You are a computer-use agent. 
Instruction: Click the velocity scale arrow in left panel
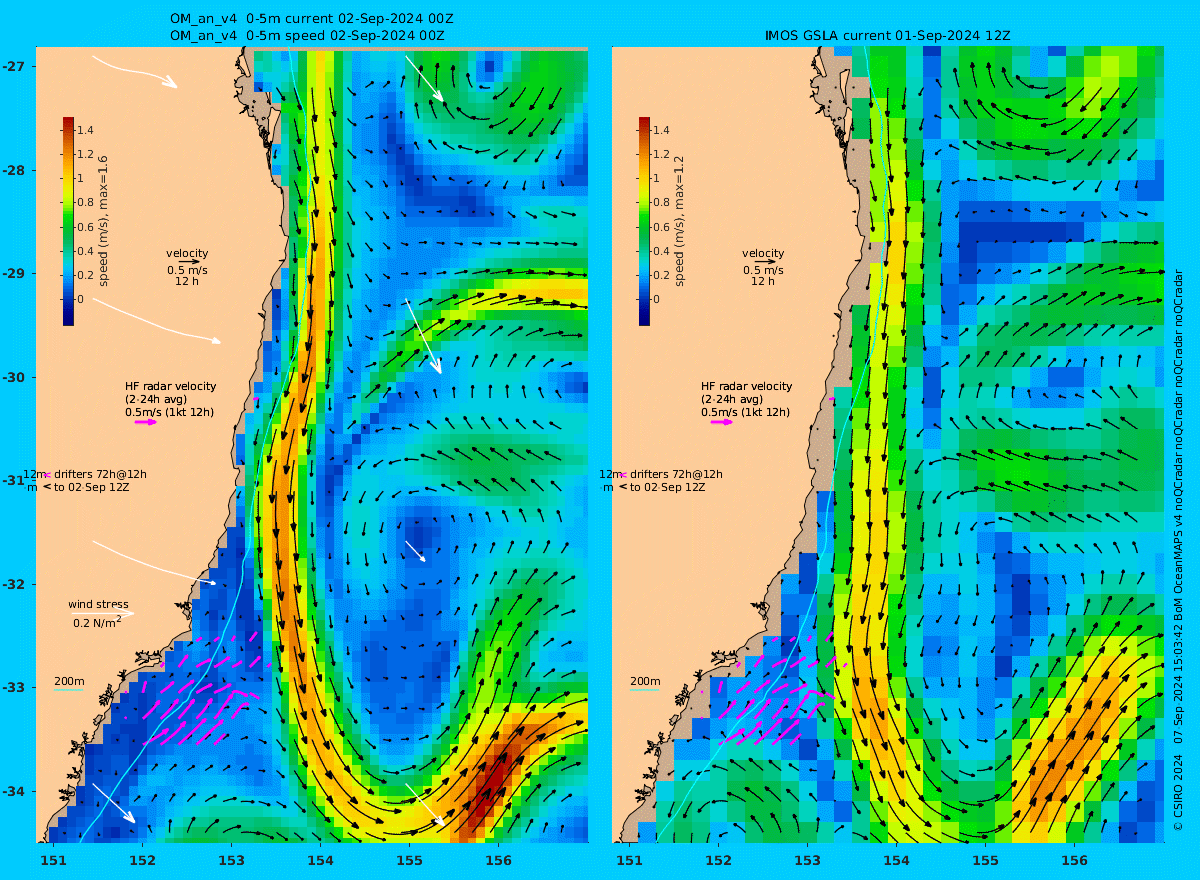point(189,262)
